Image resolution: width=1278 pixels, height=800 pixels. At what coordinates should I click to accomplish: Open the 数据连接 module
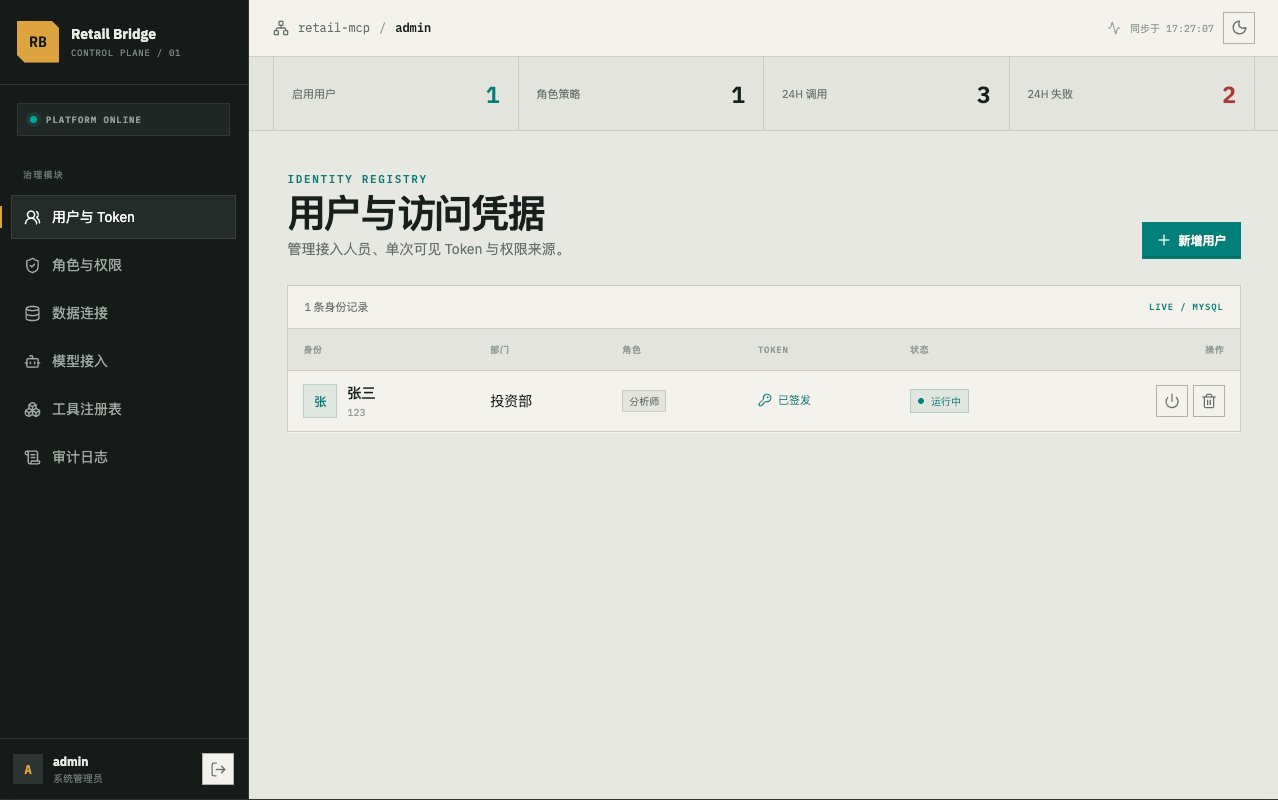click(123, 313)
